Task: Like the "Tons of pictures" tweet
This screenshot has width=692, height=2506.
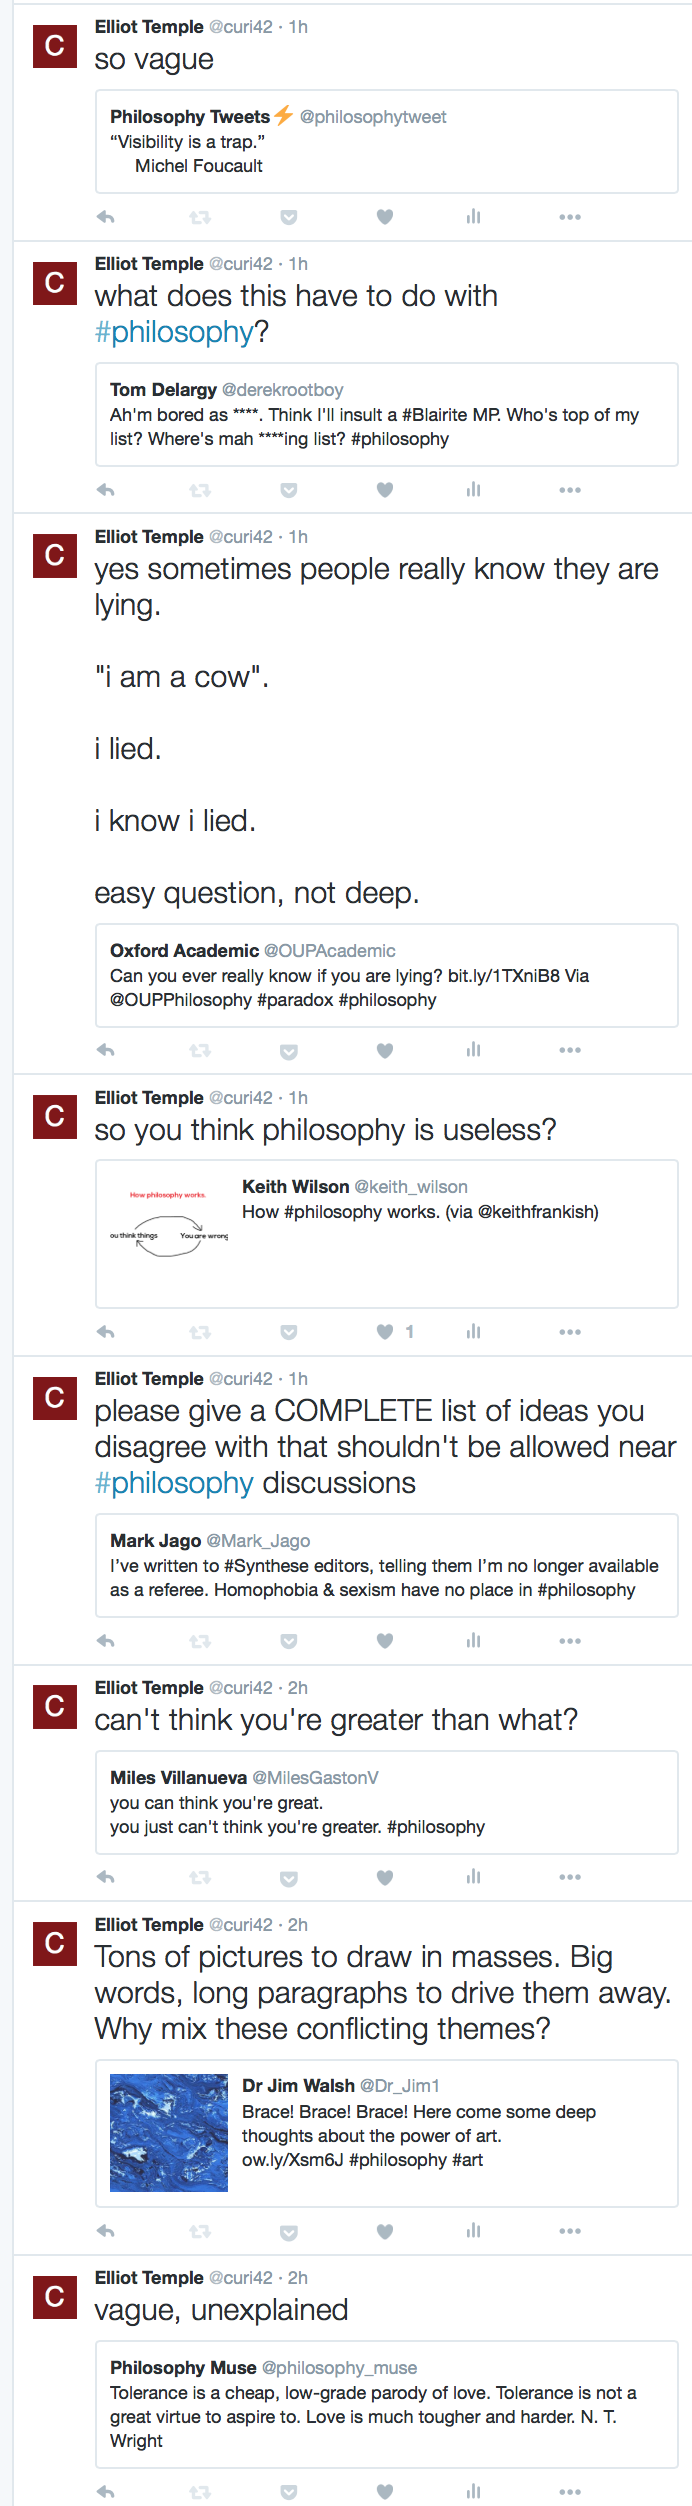Action: (385, 2231)
